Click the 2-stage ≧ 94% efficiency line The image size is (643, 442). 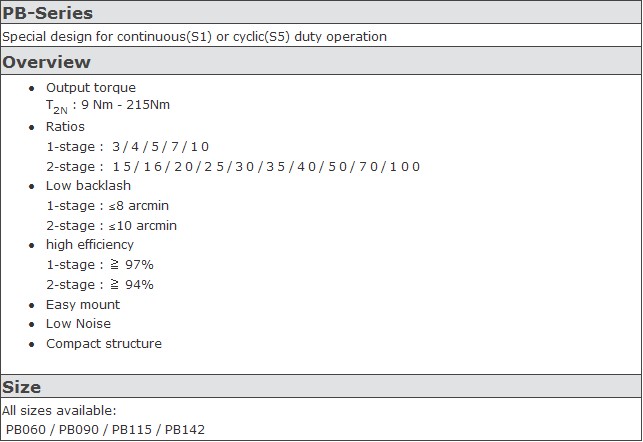[x=100, y=285]
